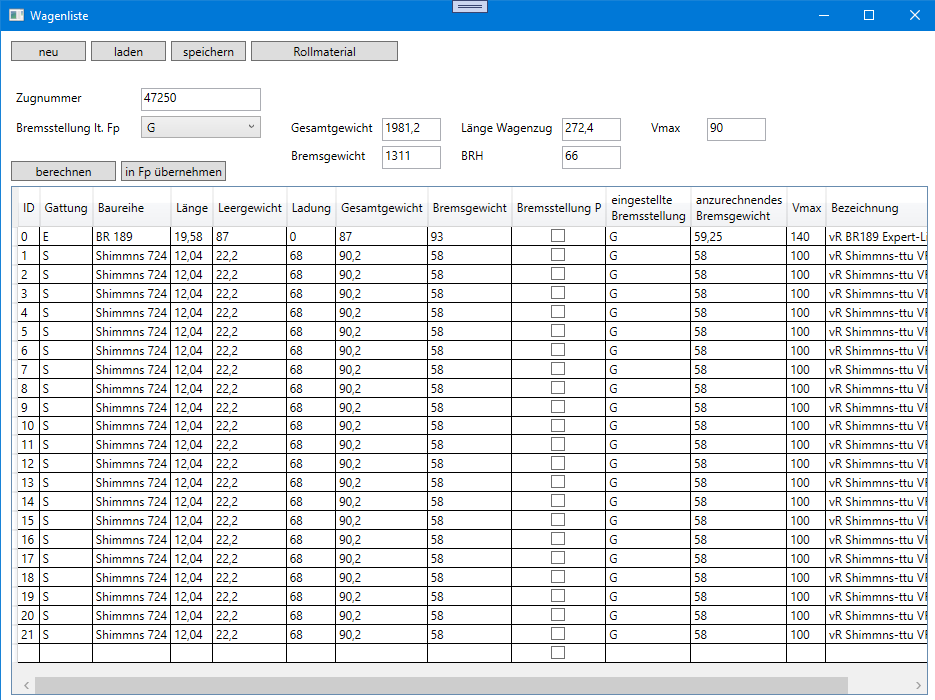Select the Gesamtgewicht total text field
Viewport: 935px width, 700px height.
pos(411,129)
